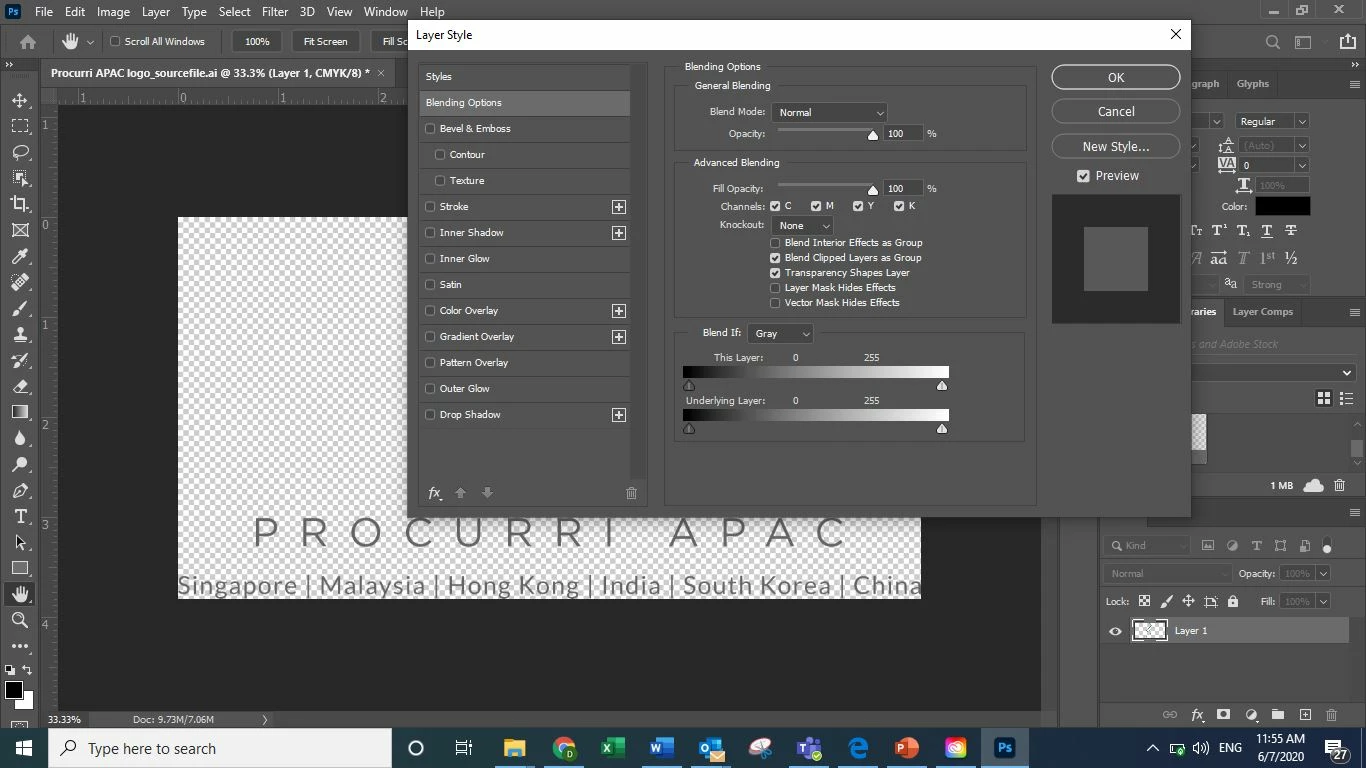Screen dimensions: 1366x768
Task: Select the Dodge tool
Action: click(20, 464)
